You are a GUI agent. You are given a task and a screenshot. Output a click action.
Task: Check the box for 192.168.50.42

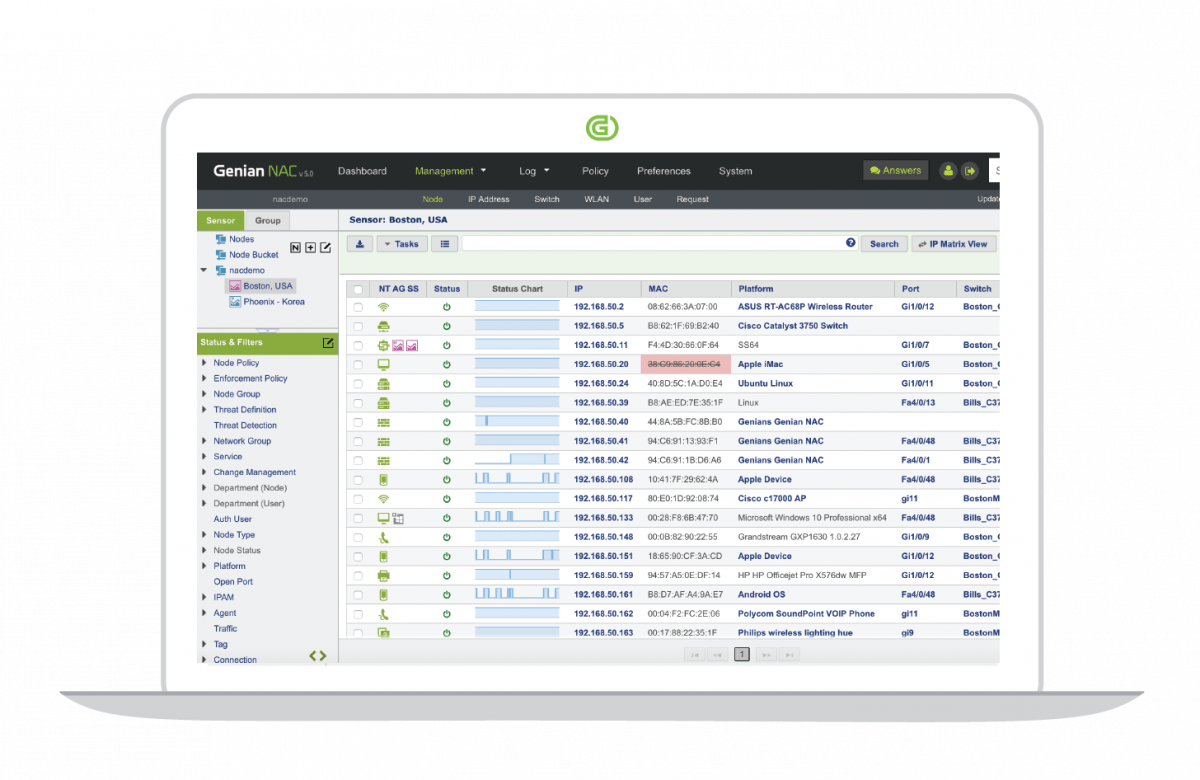click(358, 460)
